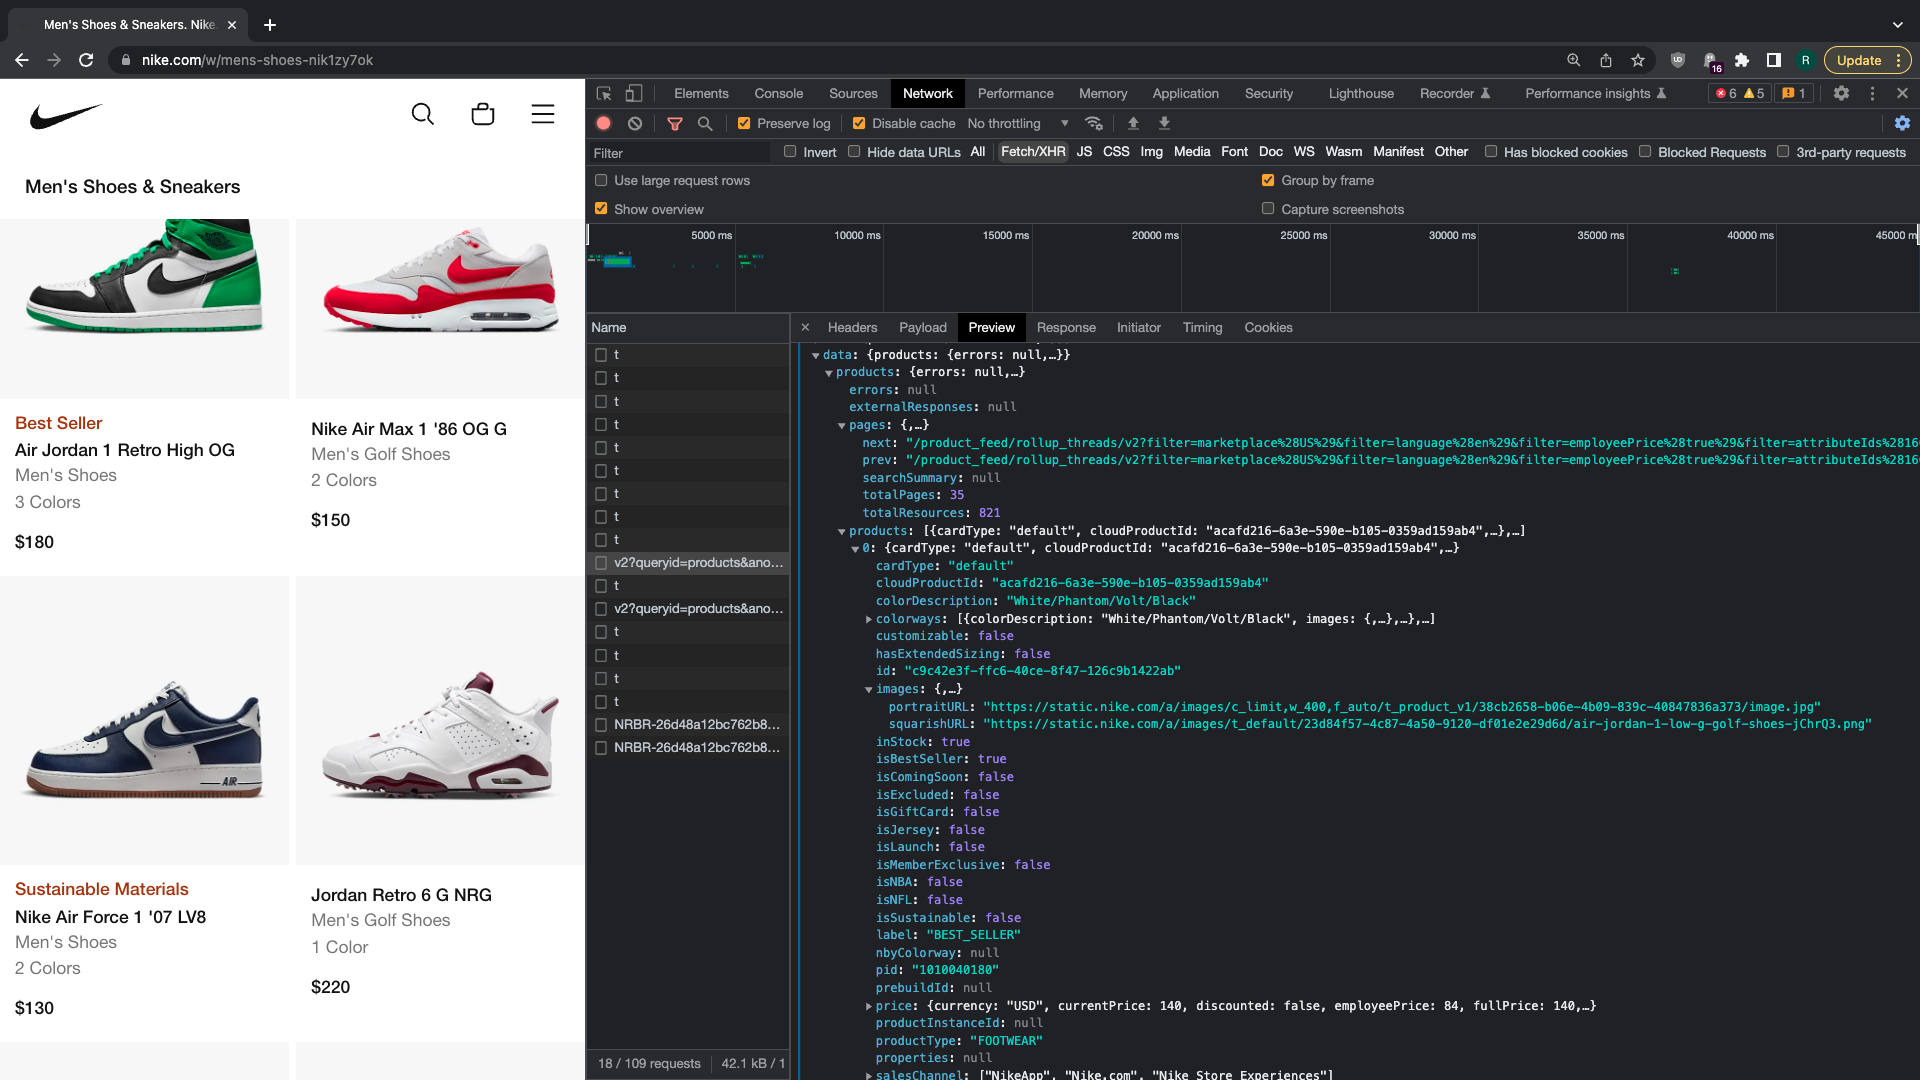Image resolution: width=1920 pixels, height=1080 pixels.
Task: Enable the Invert filter checkbox
Action: point(790,152)
